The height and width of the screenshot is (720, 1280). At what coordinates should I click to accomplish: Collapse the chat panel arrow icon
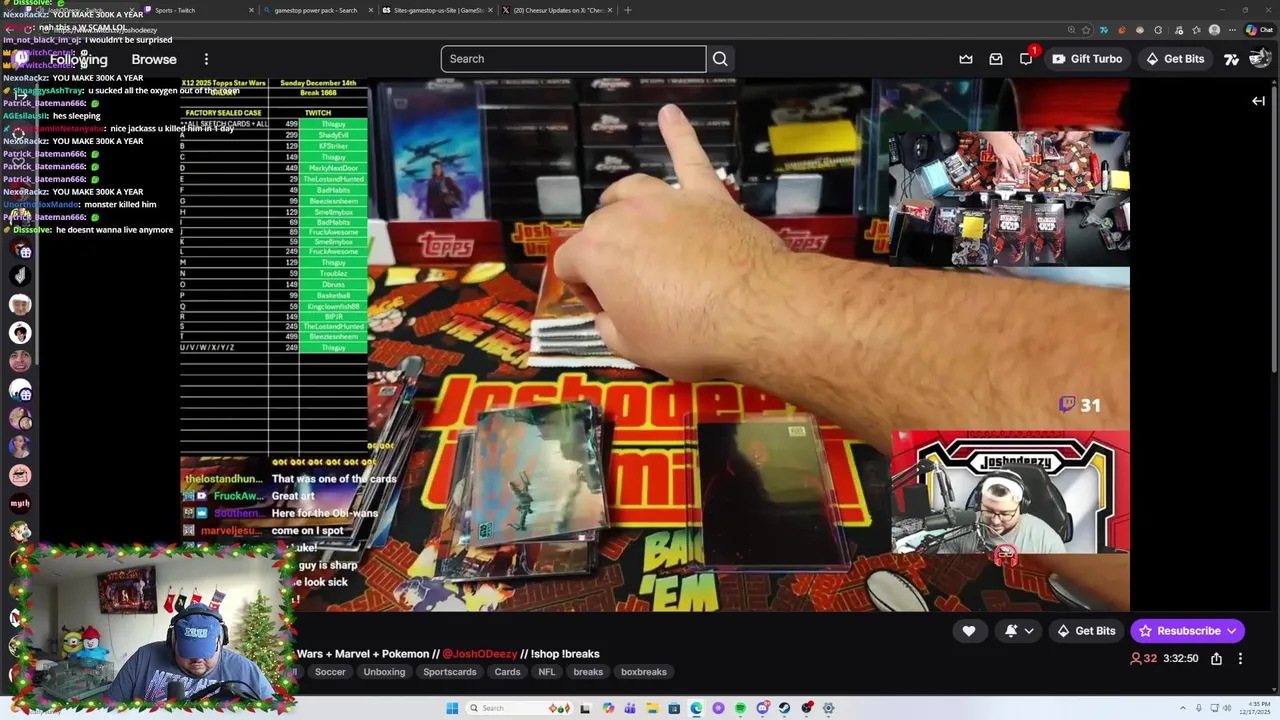pyautogui.click(x=1259, y=101)
